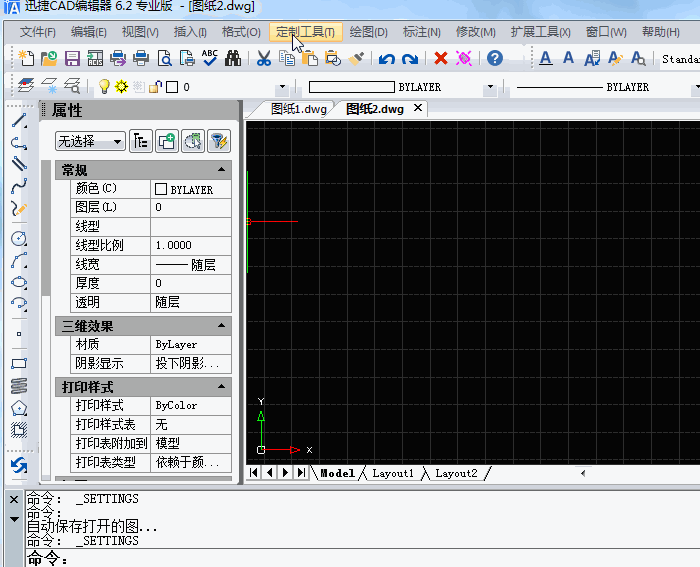Collapse the 打印样式 section
Image resolution: width=700 pixels, height=567 pixels.
point(221,387)
